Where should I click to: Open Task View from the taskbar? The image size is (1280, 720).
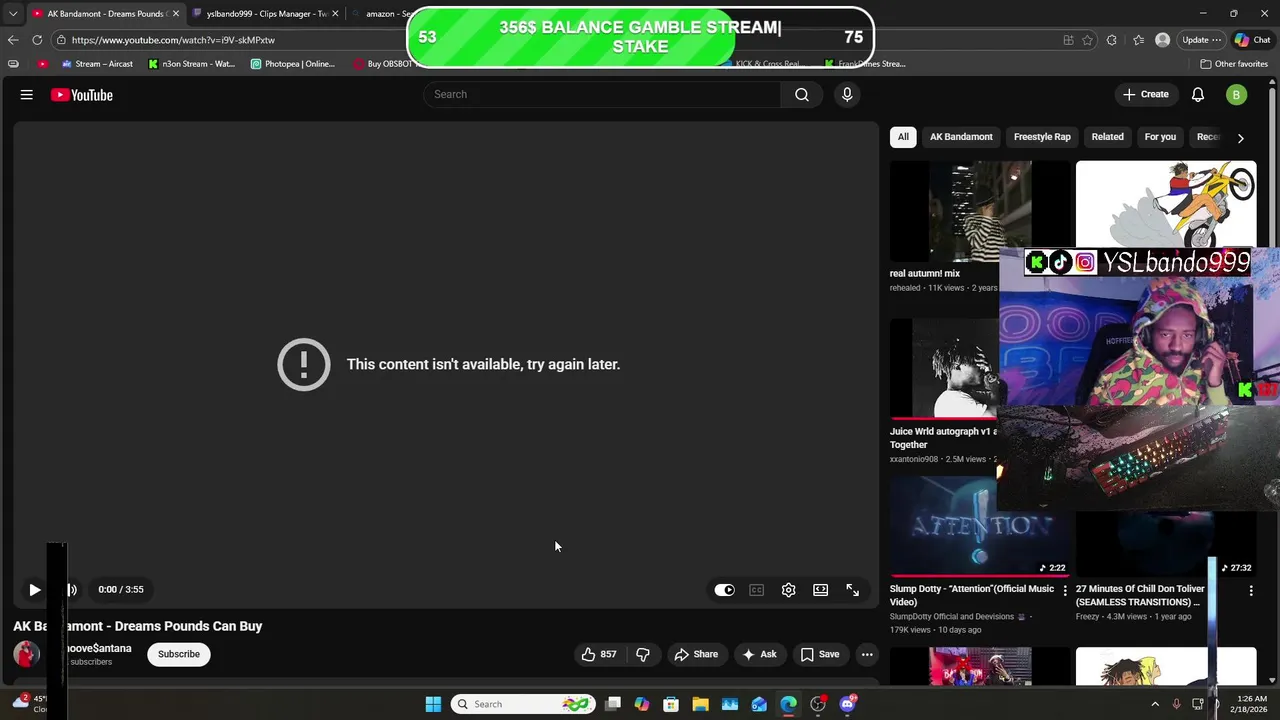tap(613, 704)
